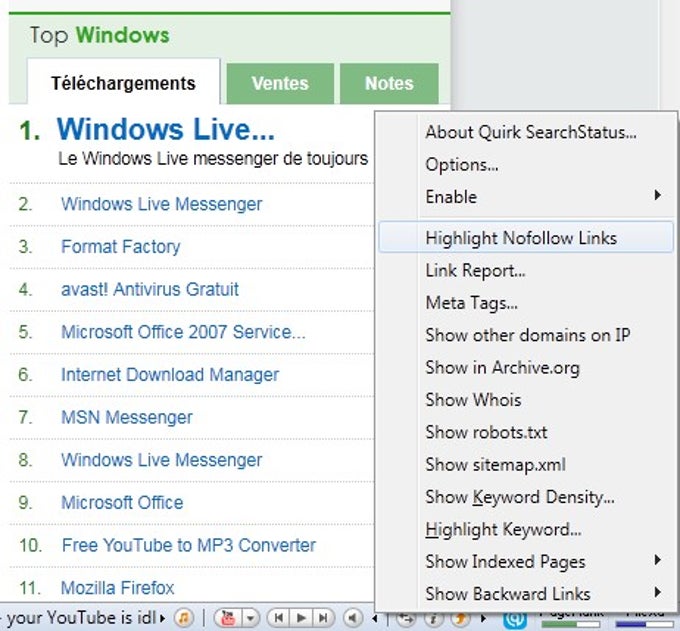
Task: Select Show robots.txt
Action: [x=526, y=432]
